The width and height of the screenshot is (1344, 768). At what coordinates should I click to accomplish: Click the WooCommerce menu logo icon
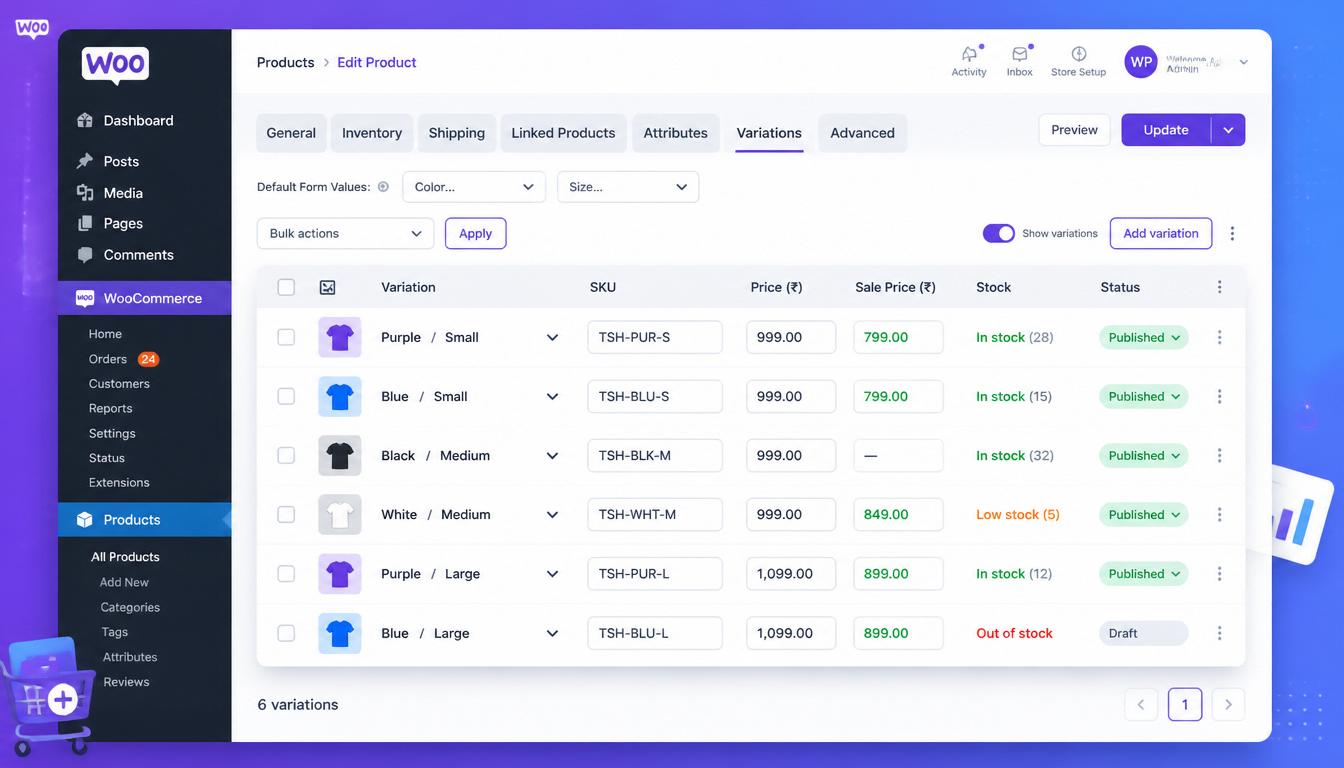coord(85,298)
